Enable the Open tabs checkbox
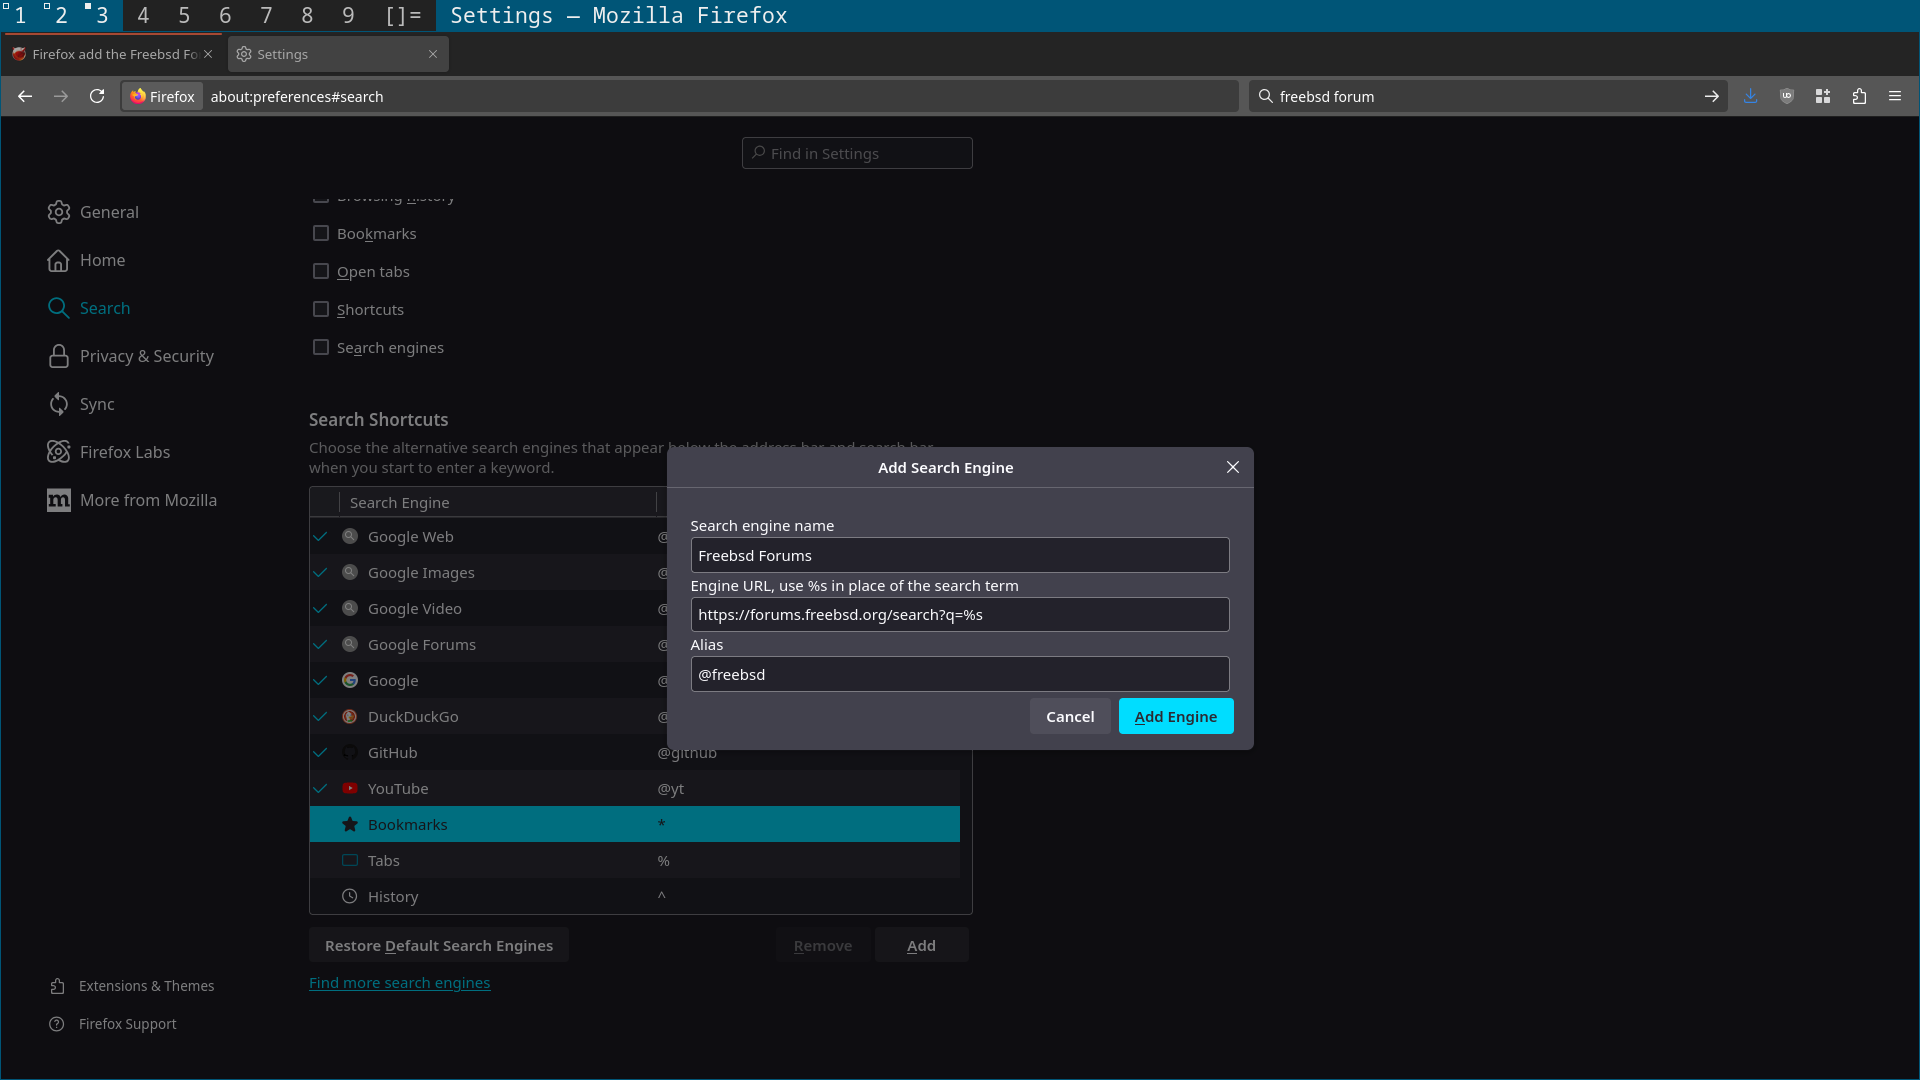The width and height of the screenshot is (1920, 1080). (x=321, y=271)
